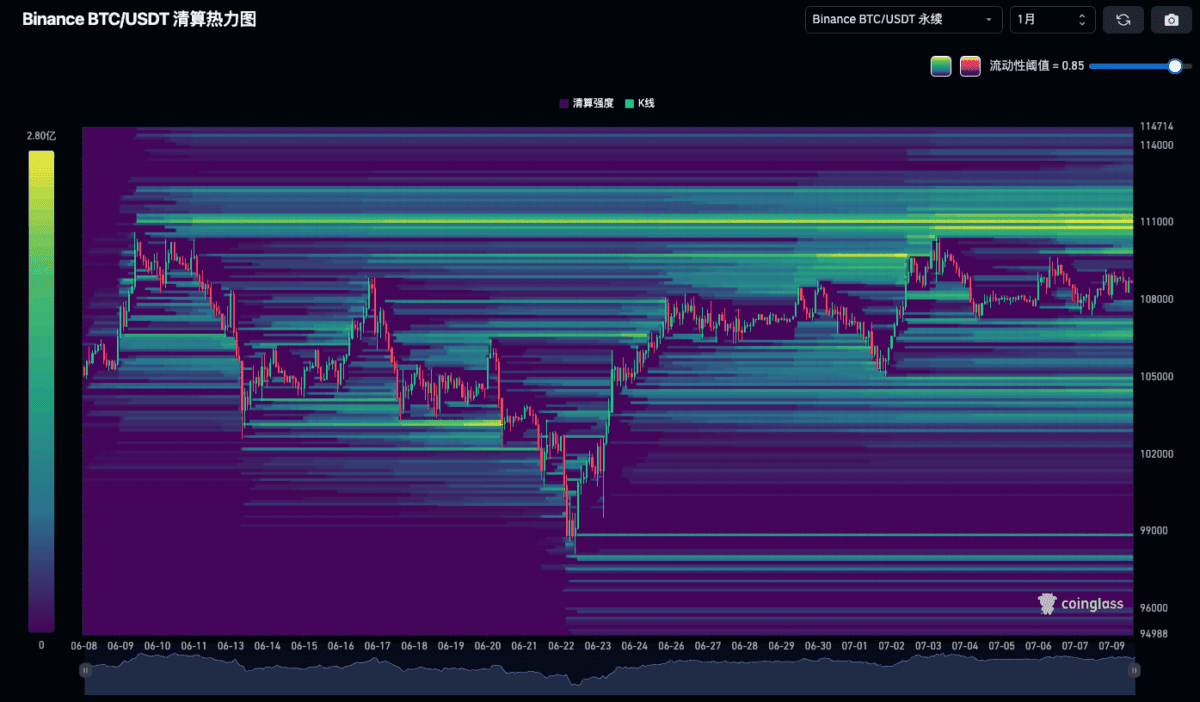Click the 102000 price axis label

click(1156, 454)
